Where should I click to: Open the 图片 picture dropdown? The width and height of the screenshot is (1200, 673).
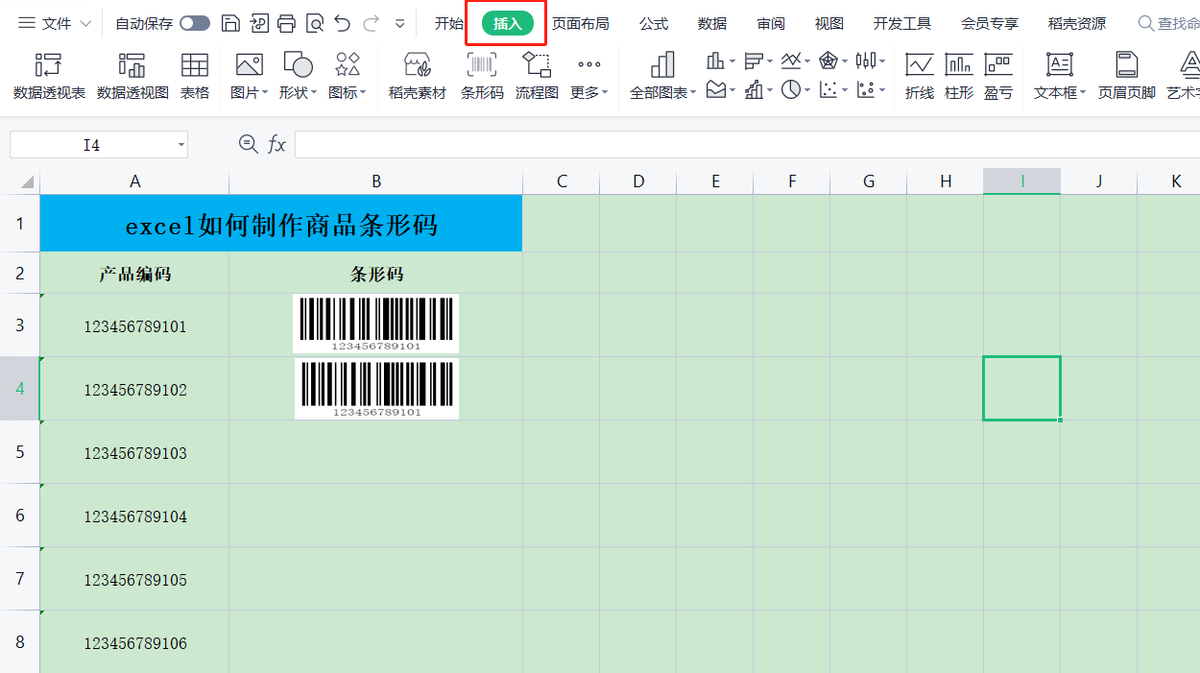[x=249, y=77]
